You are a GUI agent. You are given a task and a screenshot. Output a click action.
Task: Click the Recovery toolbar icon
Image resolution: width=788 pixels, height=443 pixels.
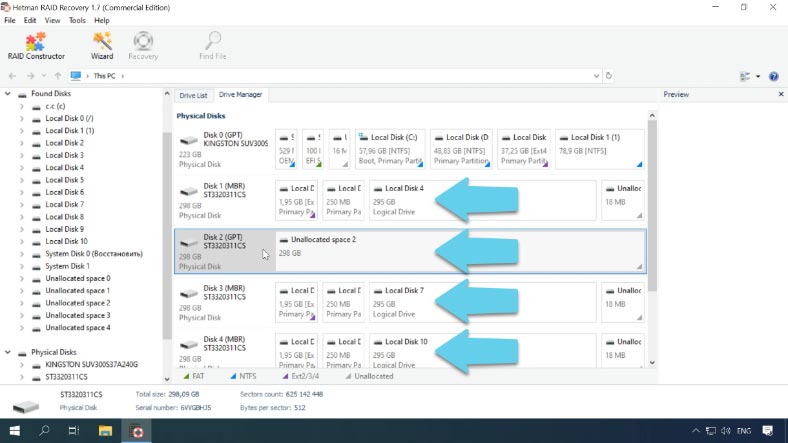click(143, 46)
